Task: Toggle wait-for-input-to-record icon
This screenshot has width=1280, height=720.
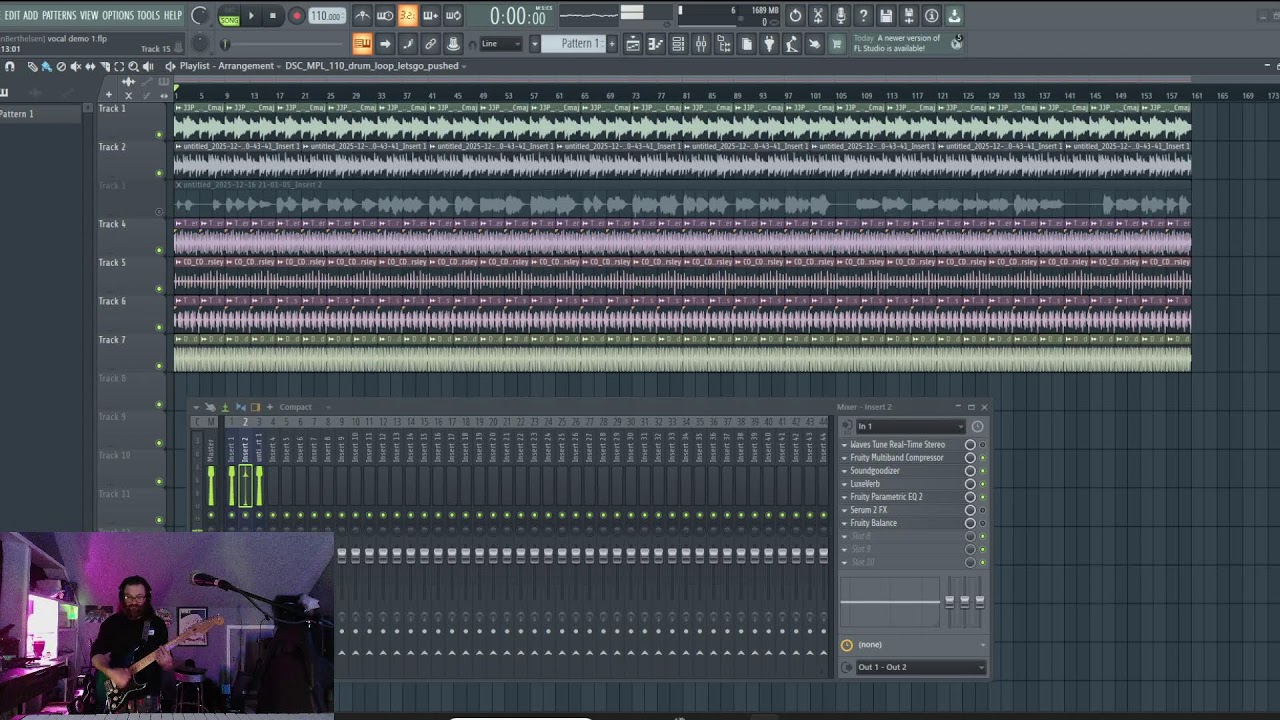Action: click(385, 15)
